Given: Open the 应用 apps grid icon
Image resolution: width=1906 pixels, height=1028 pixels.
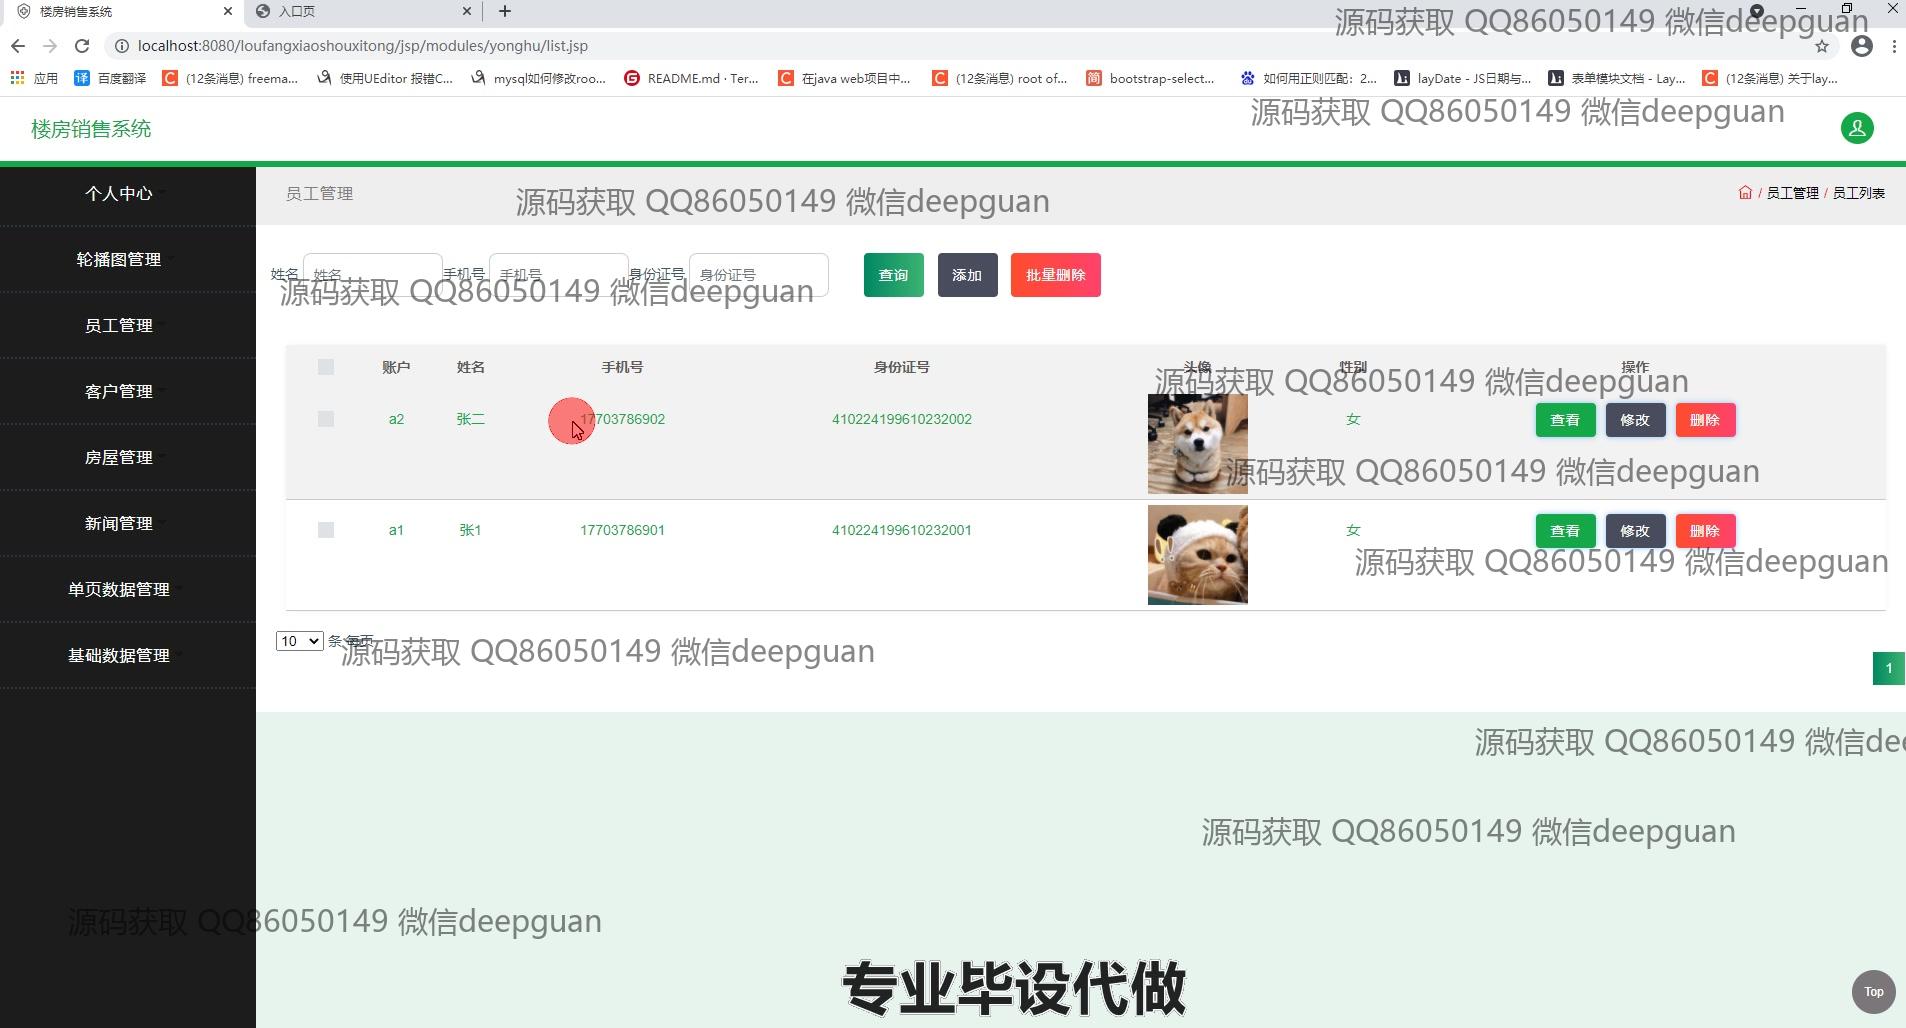Looking at the screenshot, I should click(17, 78).
